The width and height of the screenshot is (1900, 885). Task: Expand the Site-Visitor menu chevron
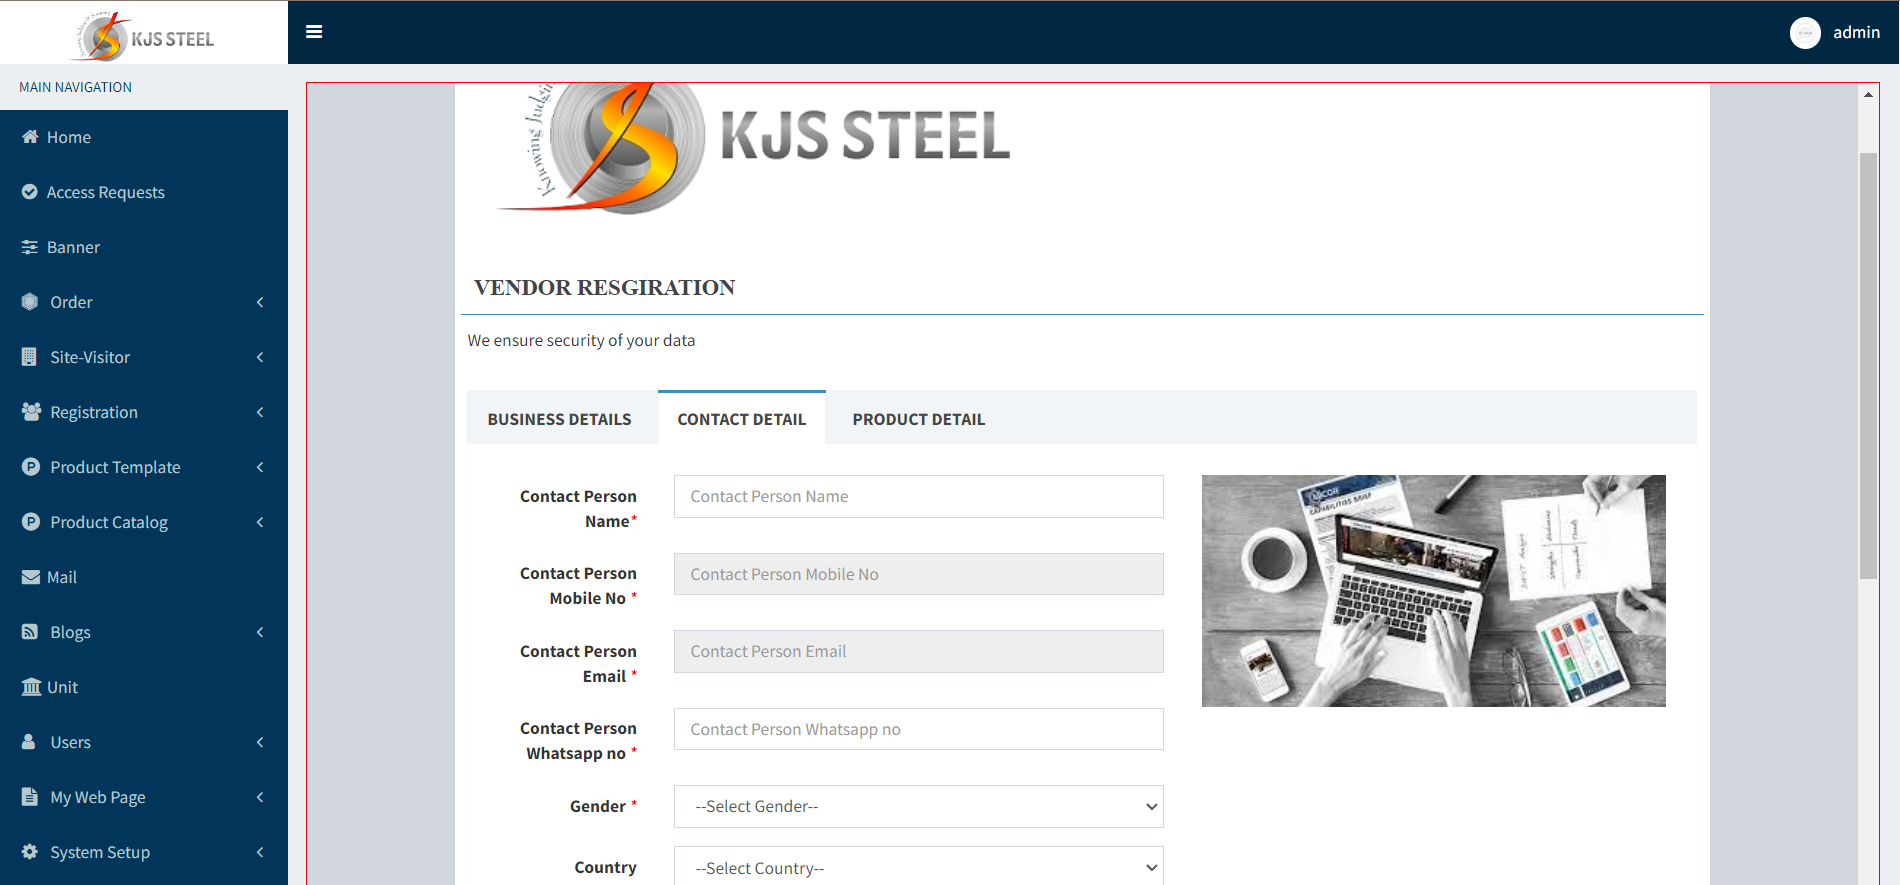coord(260,357)
